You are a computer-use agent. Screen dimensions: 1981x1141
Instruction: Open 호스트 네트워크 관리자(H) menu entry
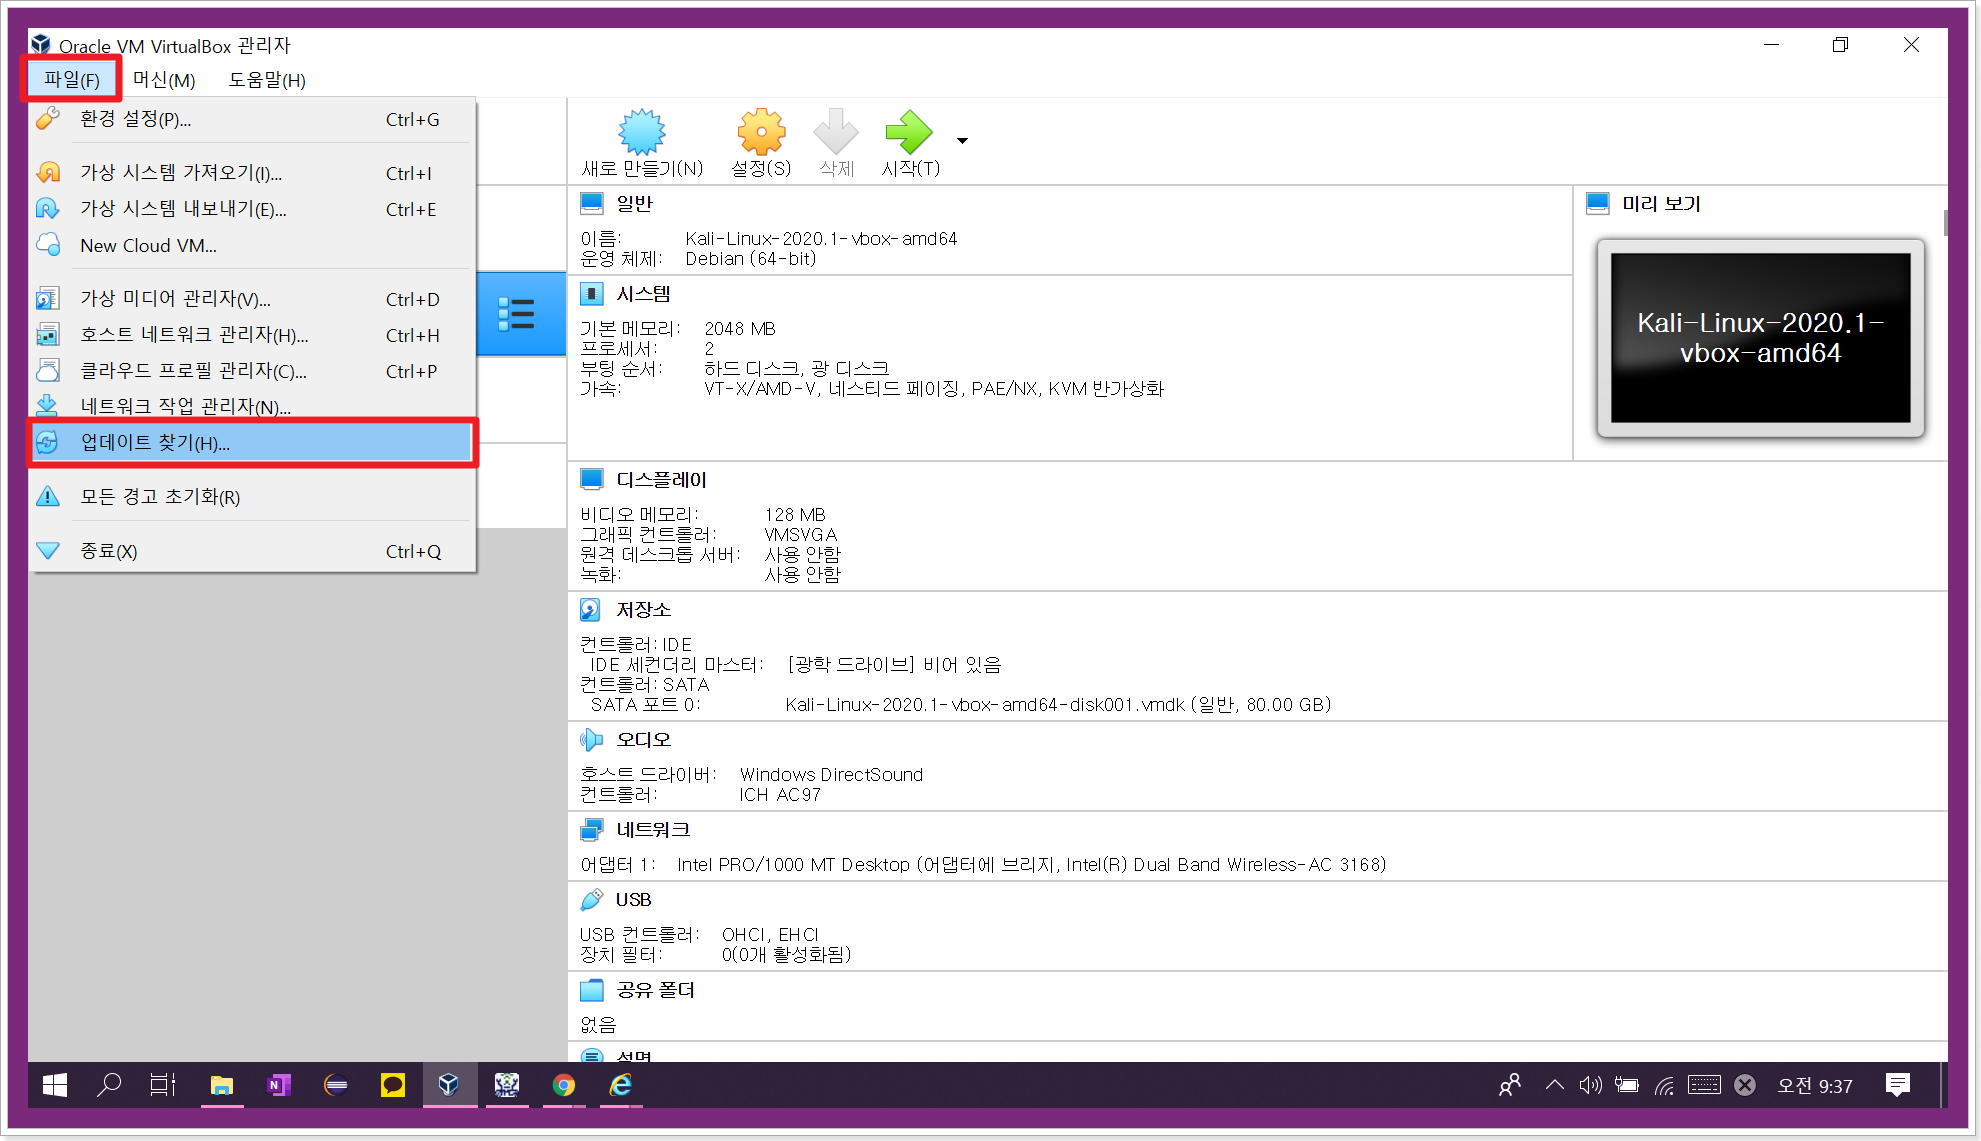[252, 335]
